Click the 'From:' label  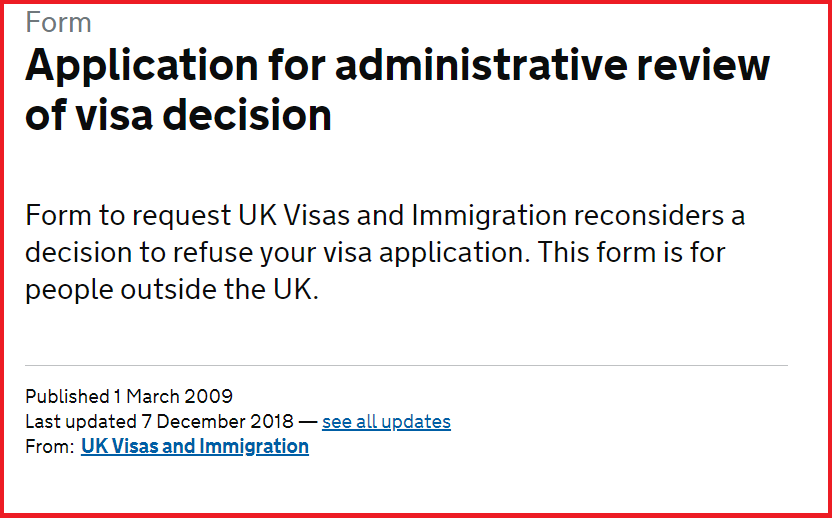pyautogui.click(x=49, y=447)
